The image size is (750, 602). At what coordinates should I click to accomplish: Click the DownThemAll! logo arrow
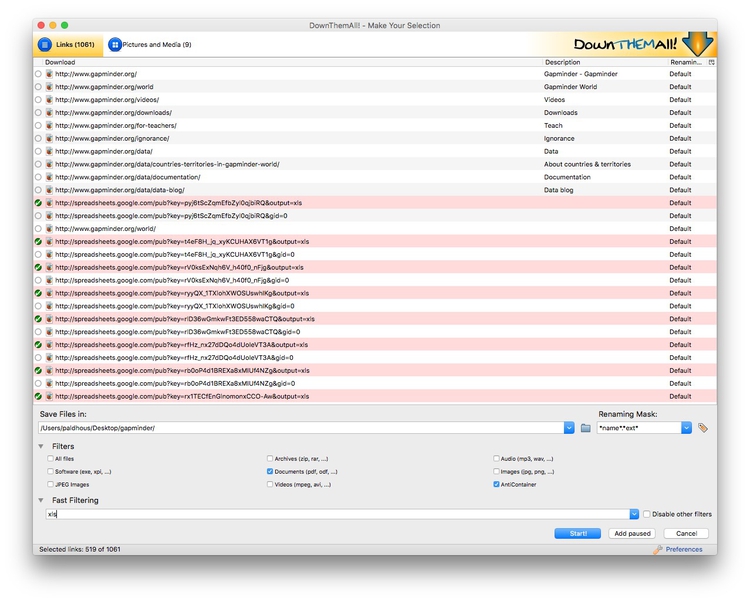point(698,44)
